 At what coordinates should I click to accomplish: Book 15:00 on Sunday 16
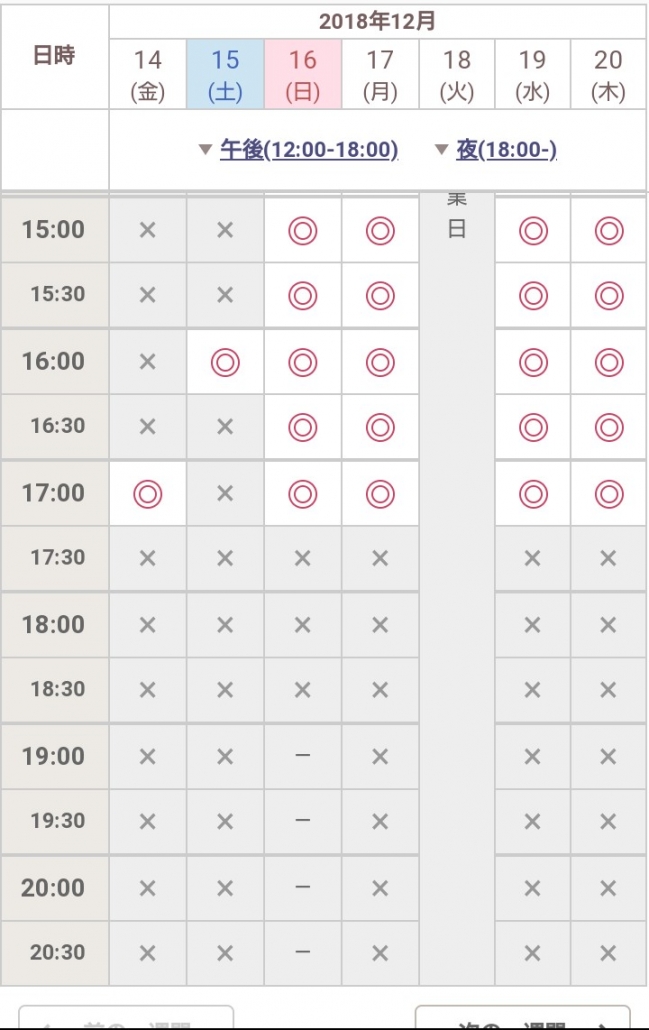pos(303,231)
